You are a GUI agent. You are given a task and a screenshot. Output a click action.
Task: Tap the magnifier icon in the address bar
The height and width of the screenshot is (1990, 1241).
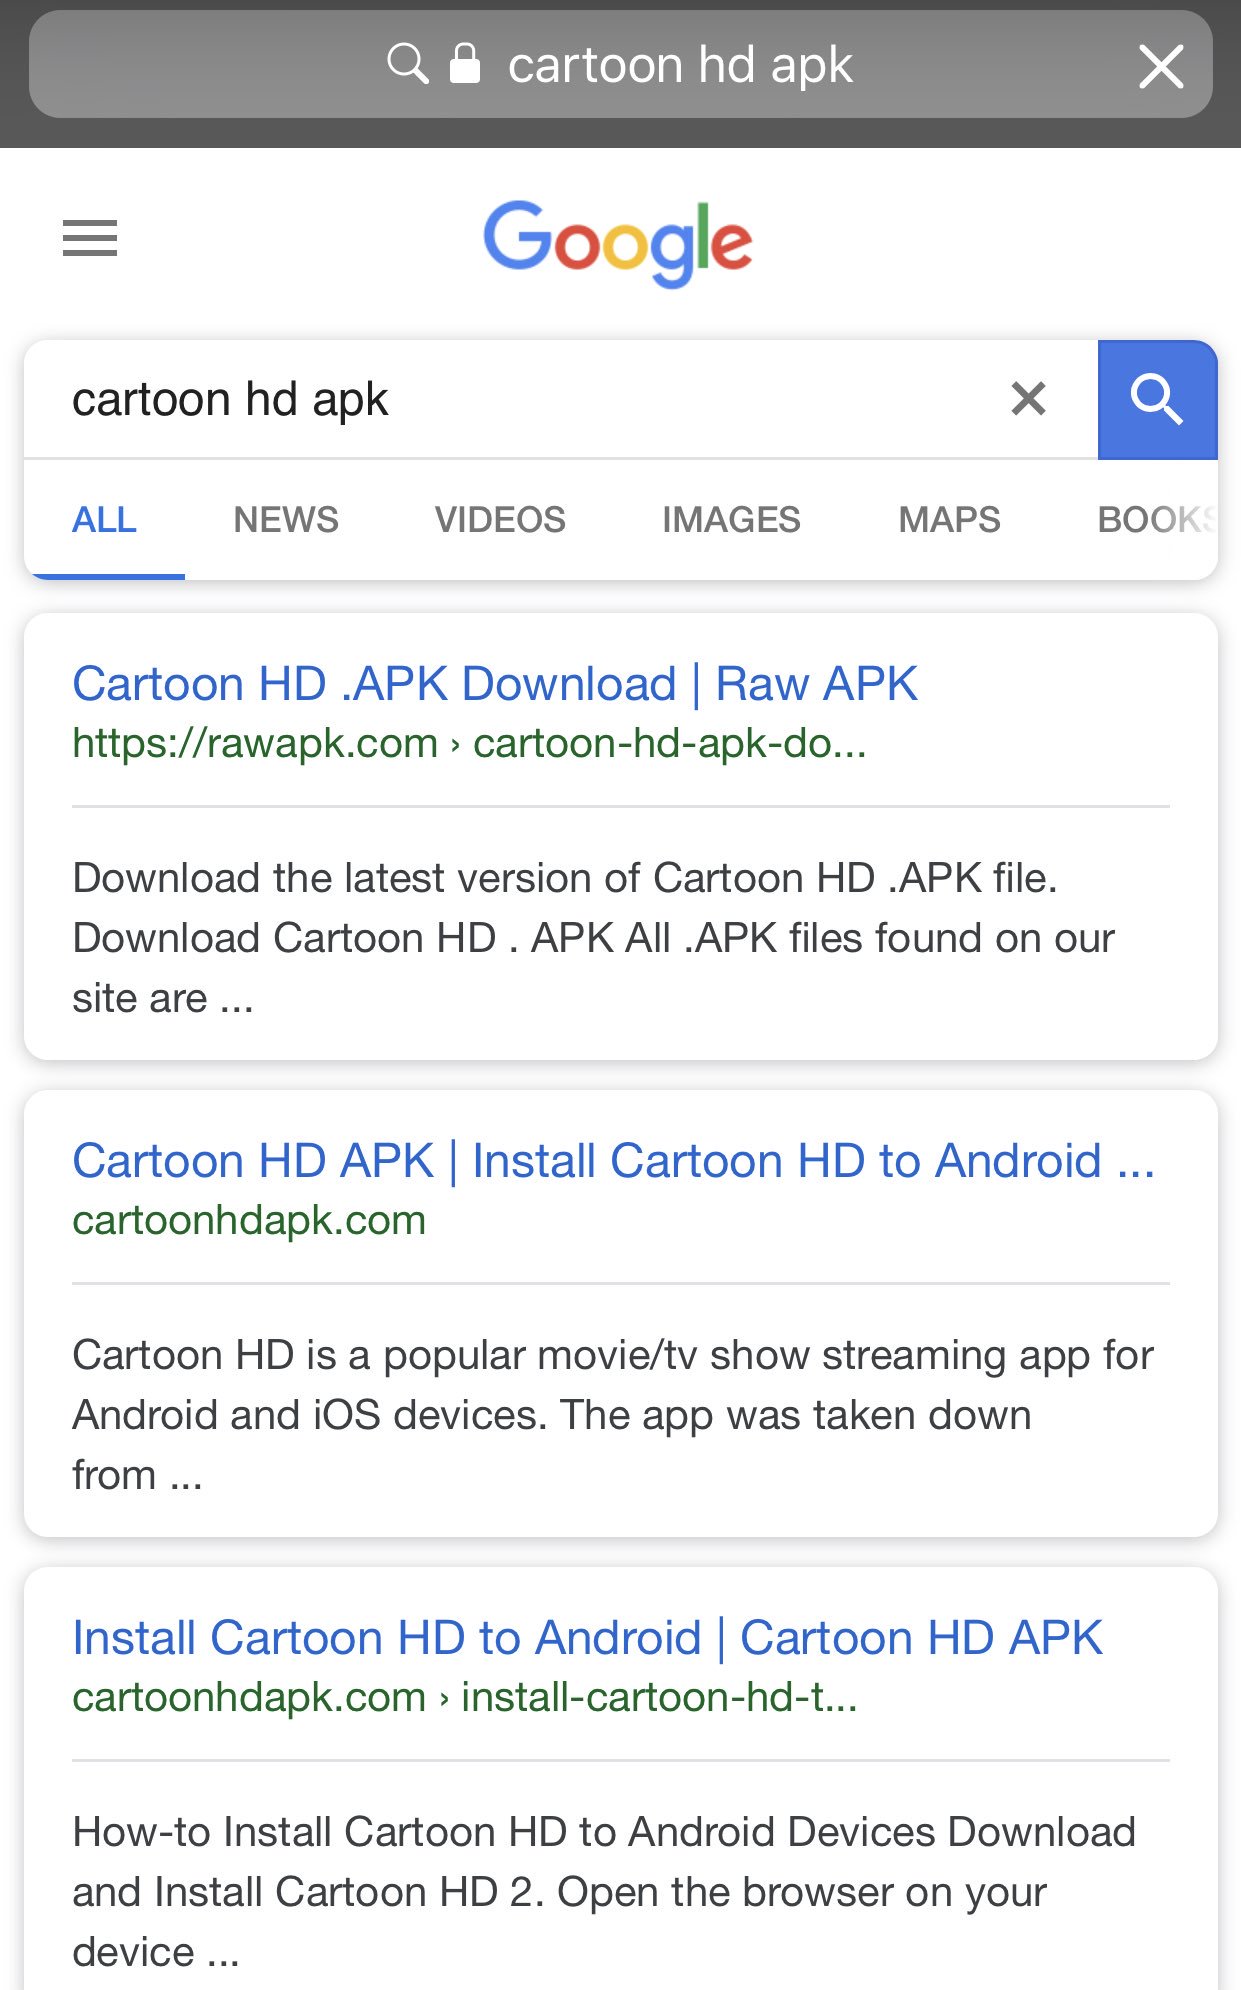pyautogui.click(x=407, y=64)
